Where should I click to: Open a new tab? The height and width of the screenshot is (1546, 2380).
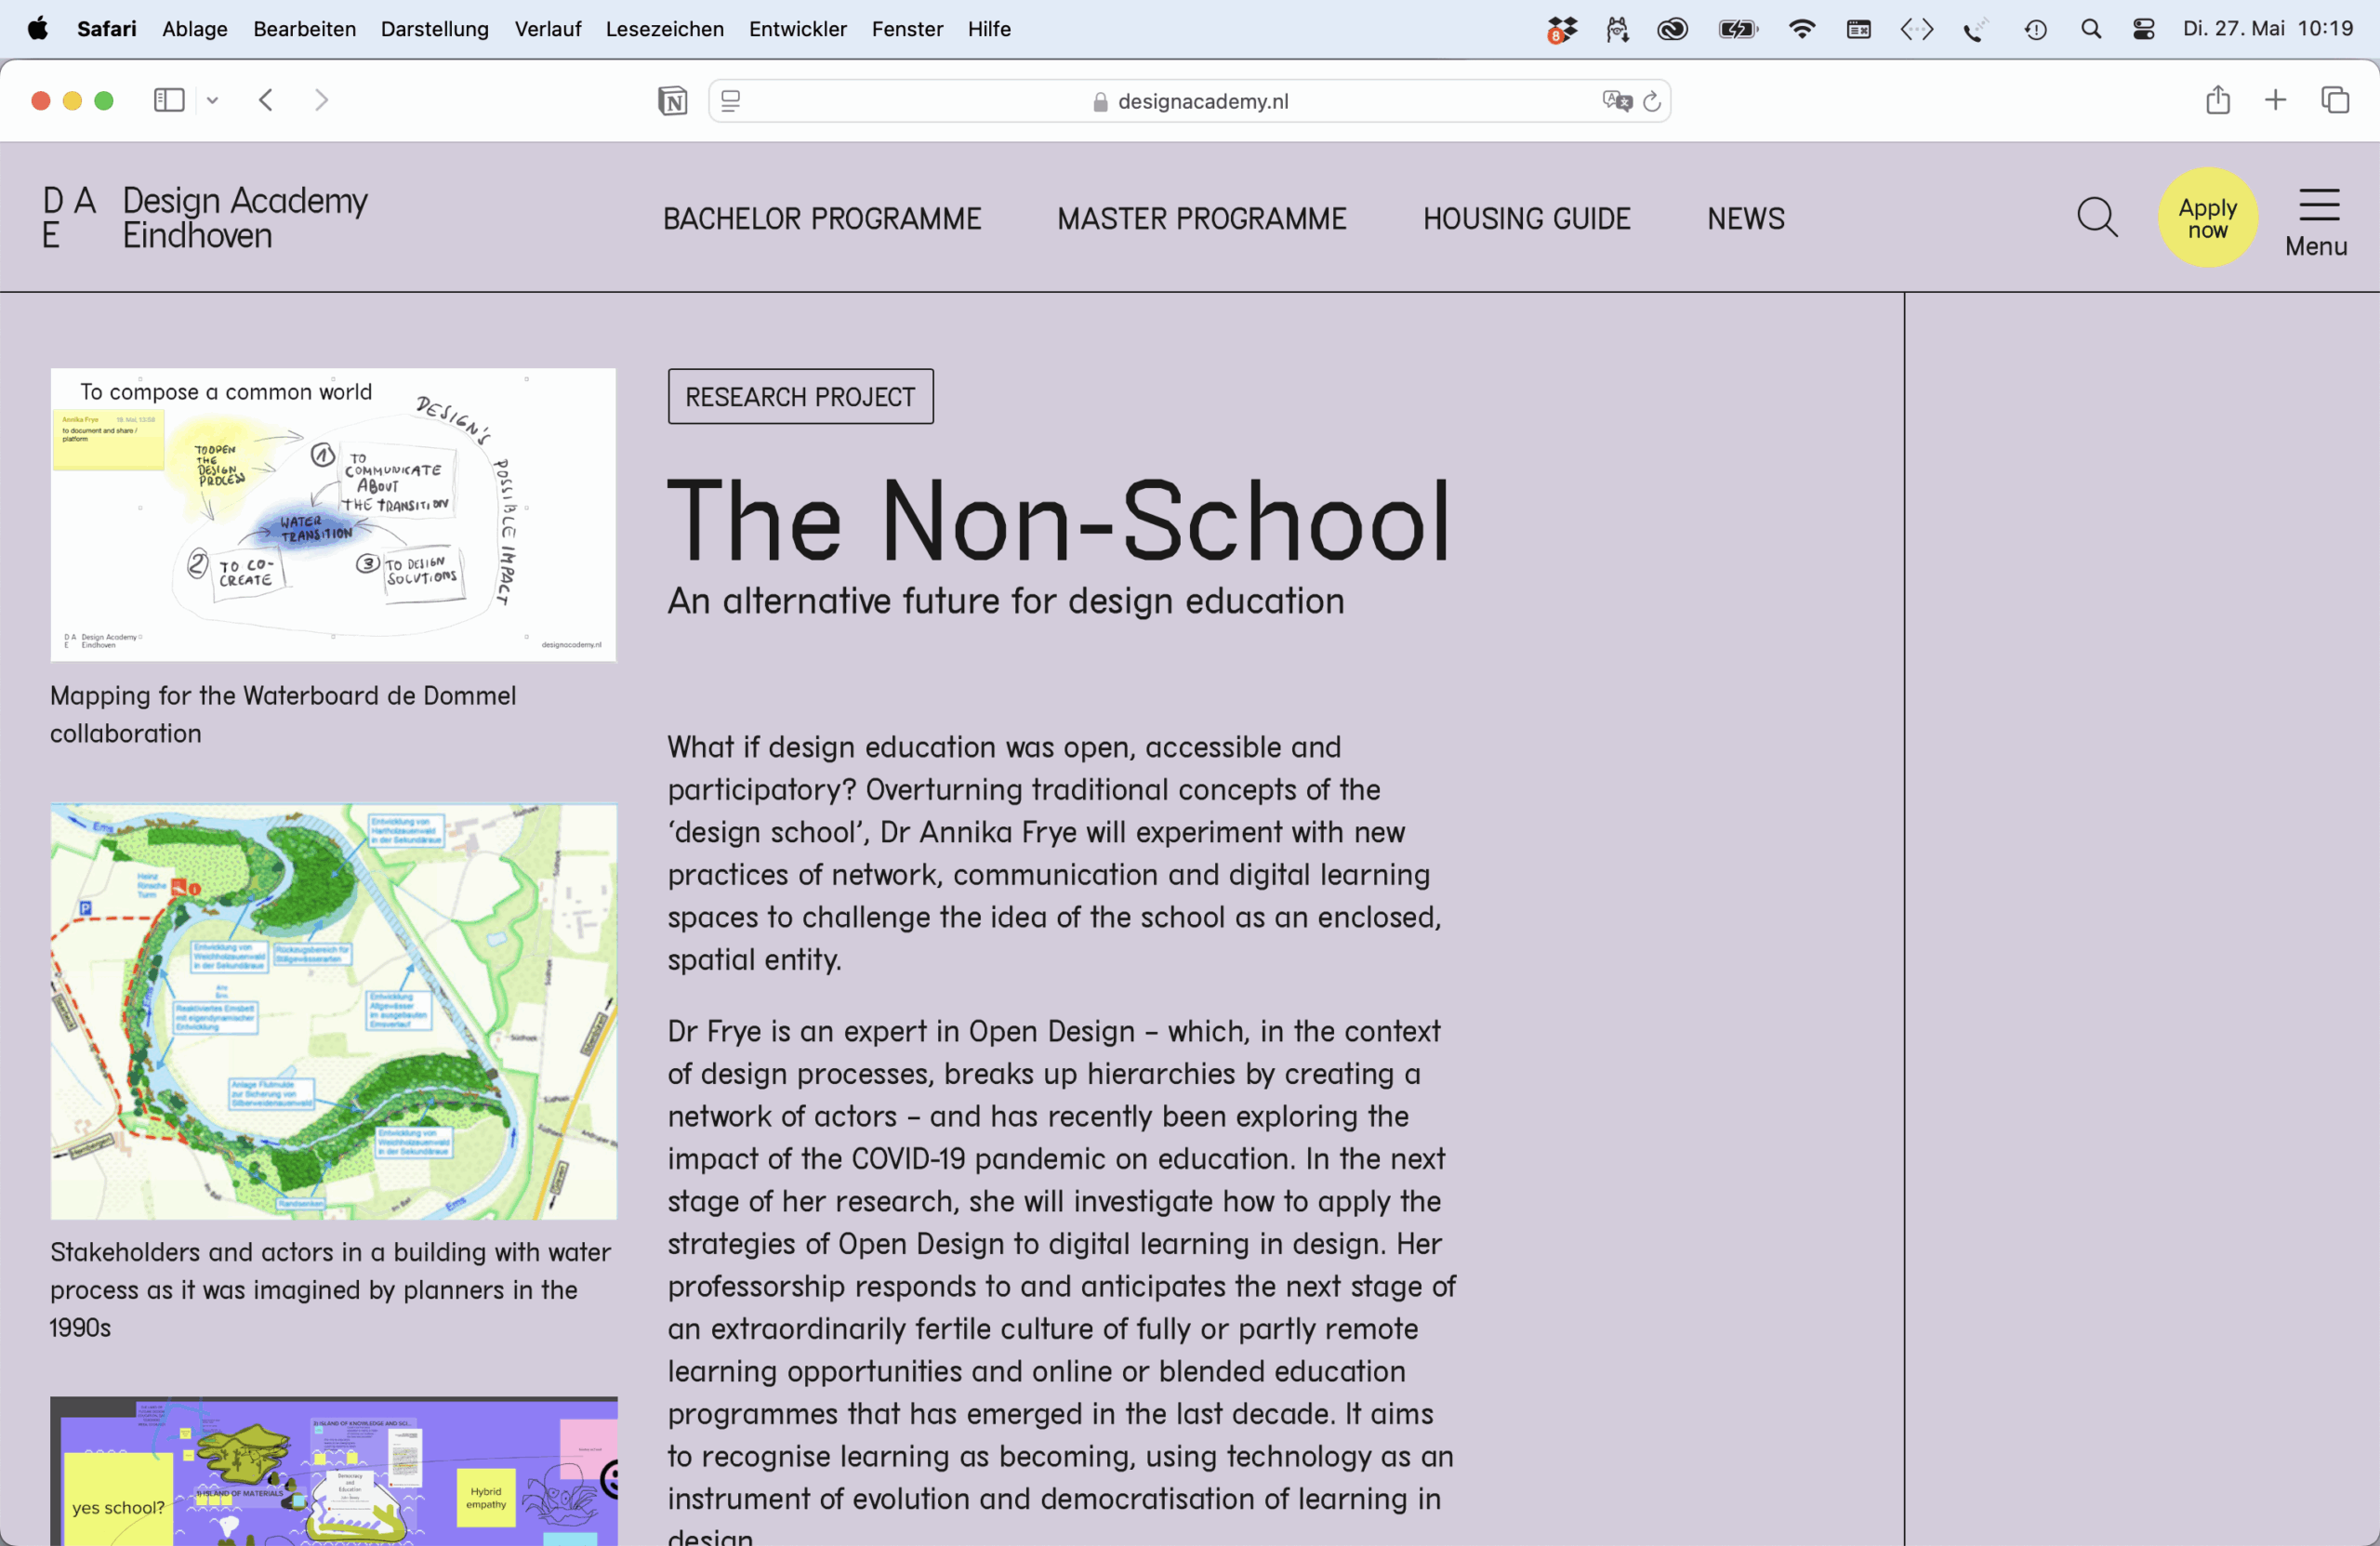point(2275,100)
